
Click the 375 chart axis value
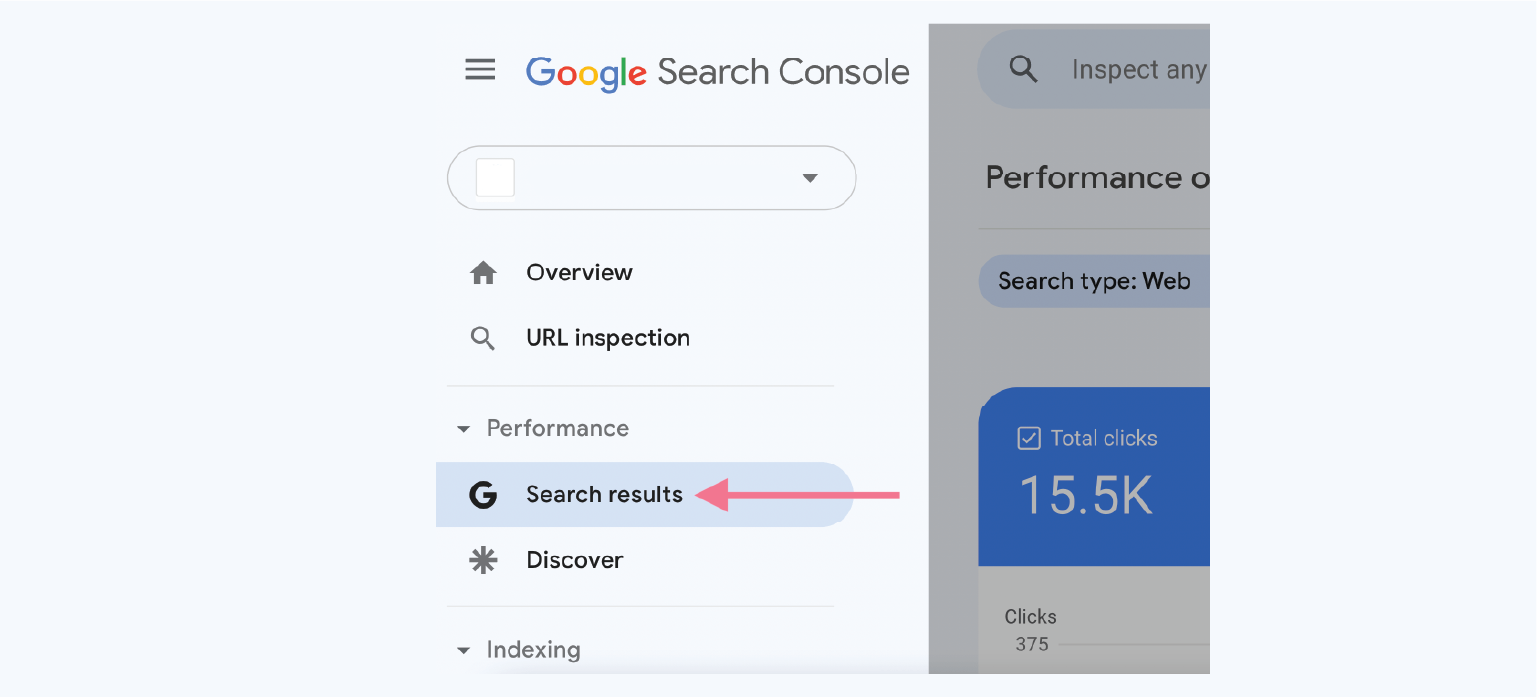point(1032,644)
